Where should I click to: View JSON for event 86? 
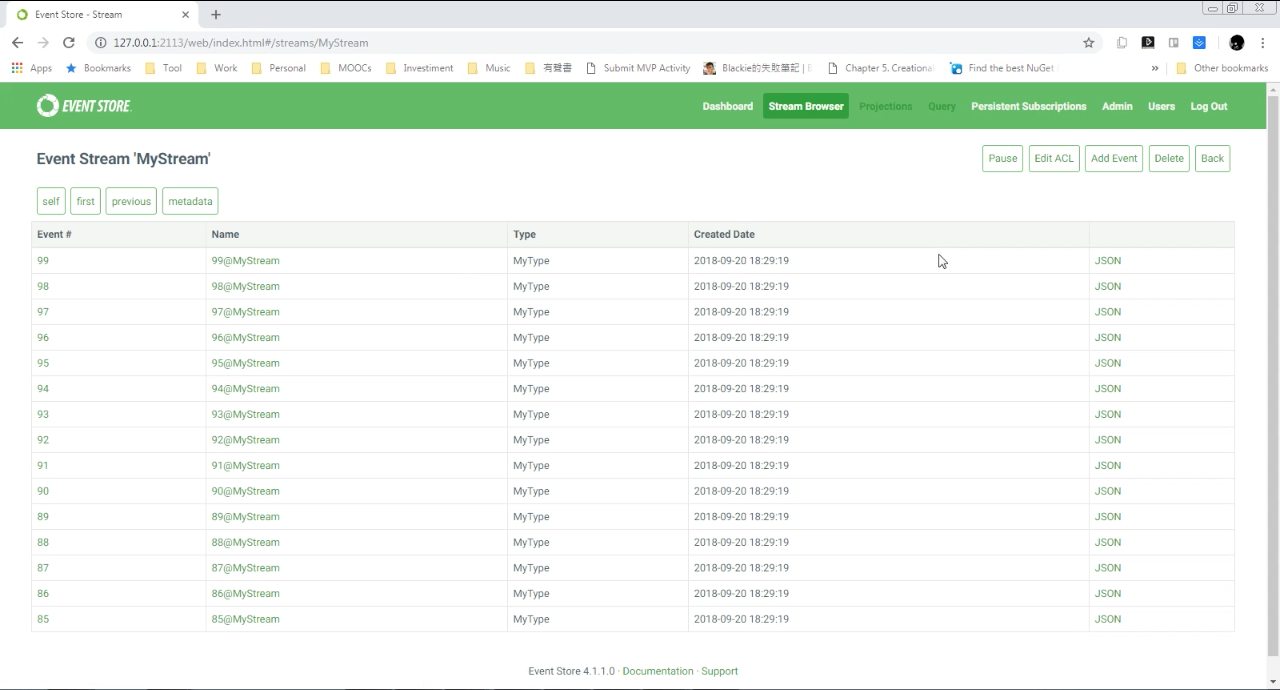pos(1108,593)
